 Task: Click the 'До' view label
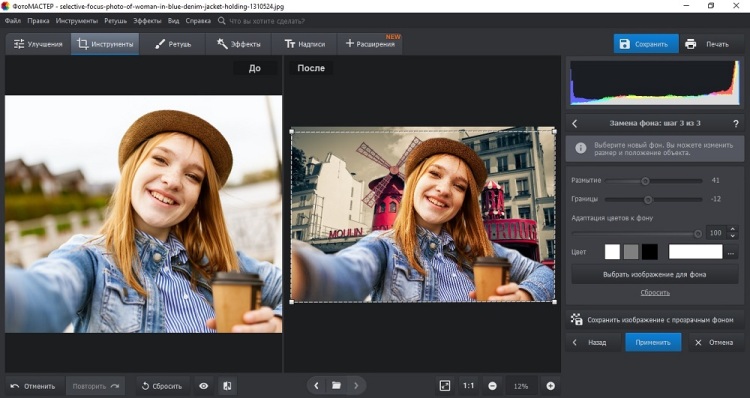[255, 68]
